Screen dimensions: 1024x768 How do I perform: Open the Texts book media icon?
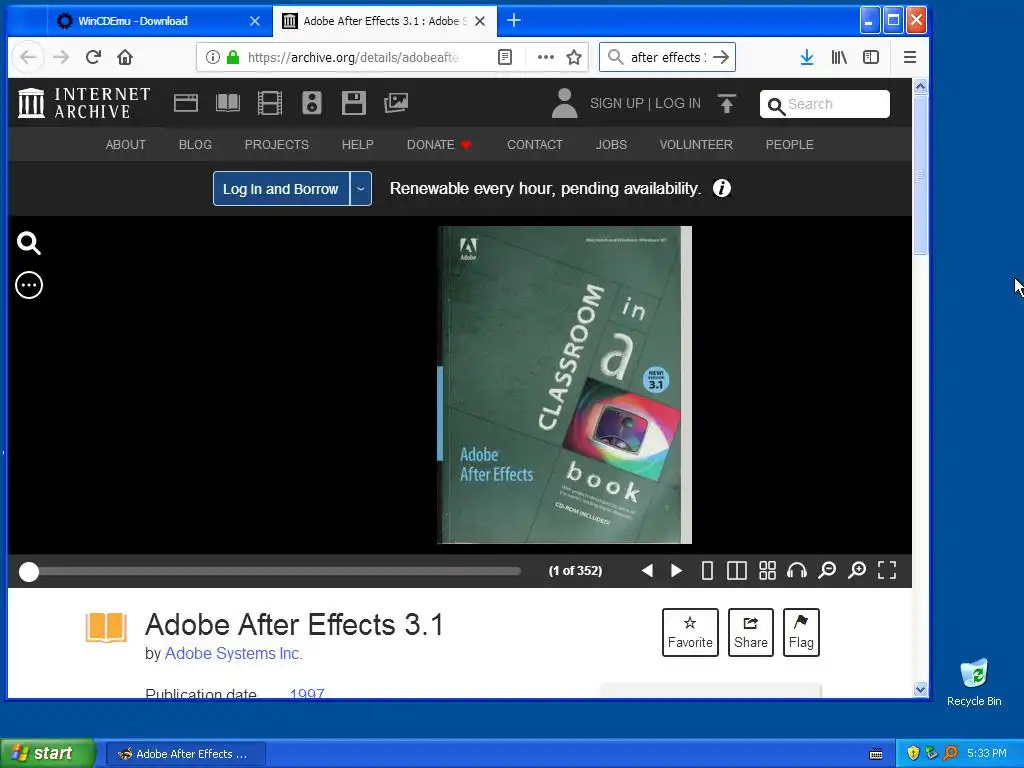pyautogui.click(x=228, y=103)
